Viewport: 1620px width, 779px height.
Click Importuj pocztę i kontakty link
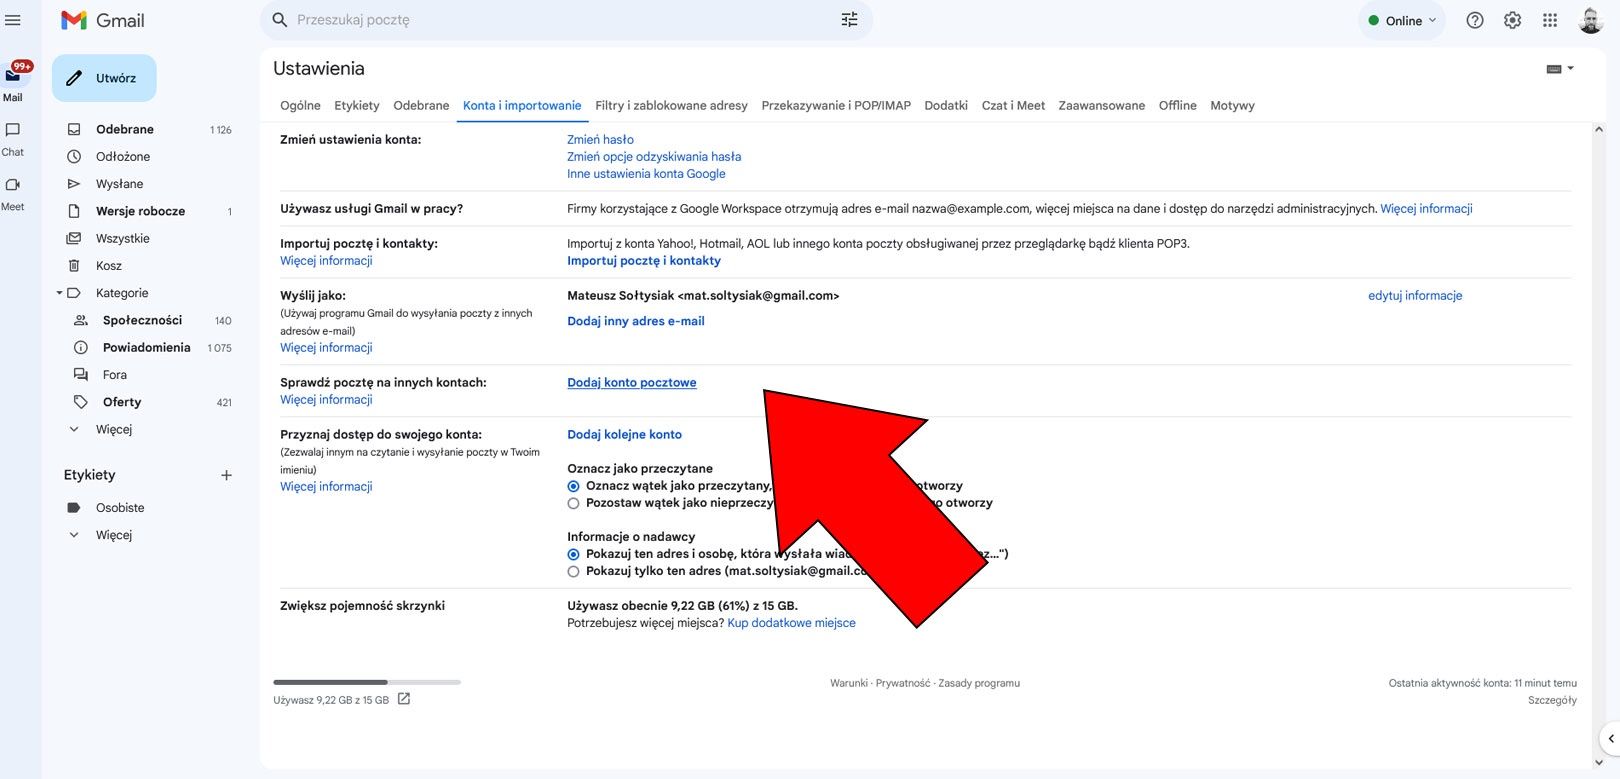(x=644, y=260)
